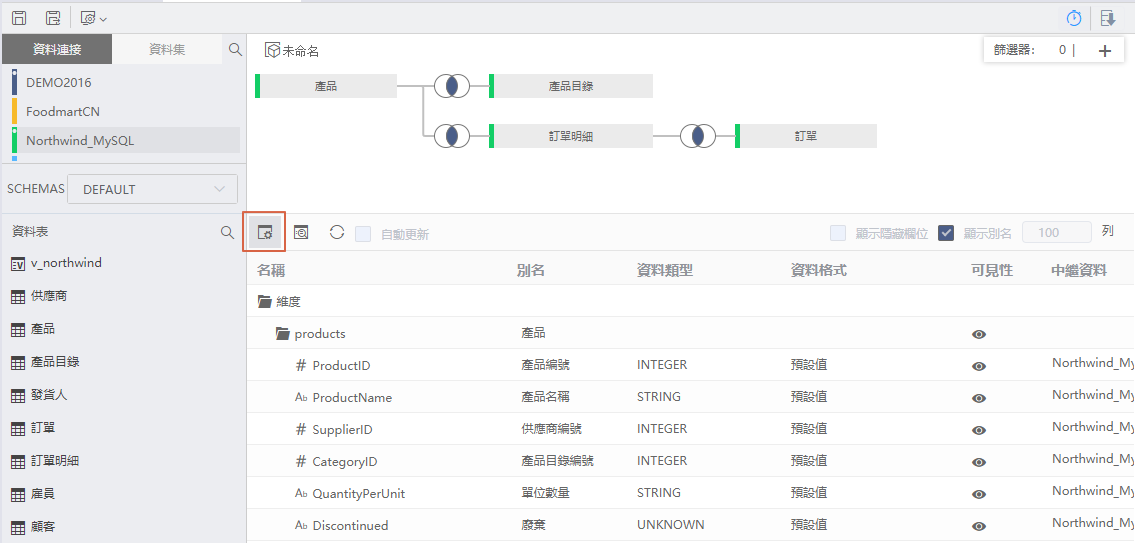This screenshot has width=1135, height=543.
Task: Open the SCHEMAS DEFAULT dropdown
Action: [x=152, y=189]
